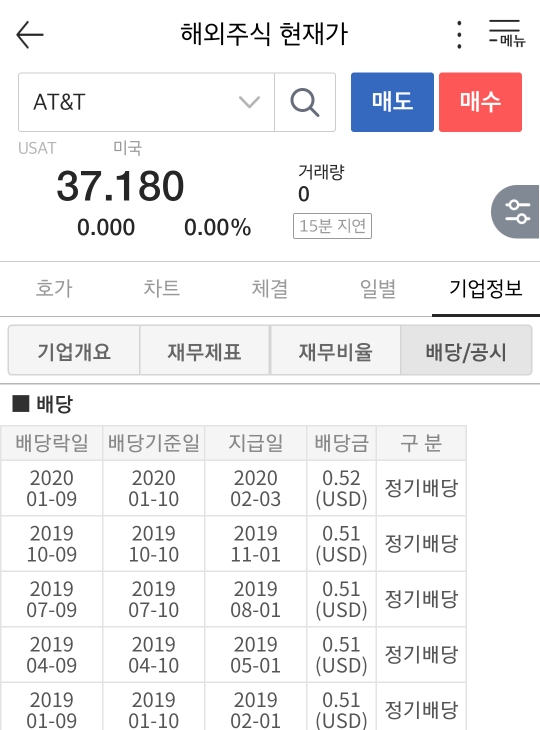Click the AT&T stock name field
The image size is (540, 730).
point(146,102)
